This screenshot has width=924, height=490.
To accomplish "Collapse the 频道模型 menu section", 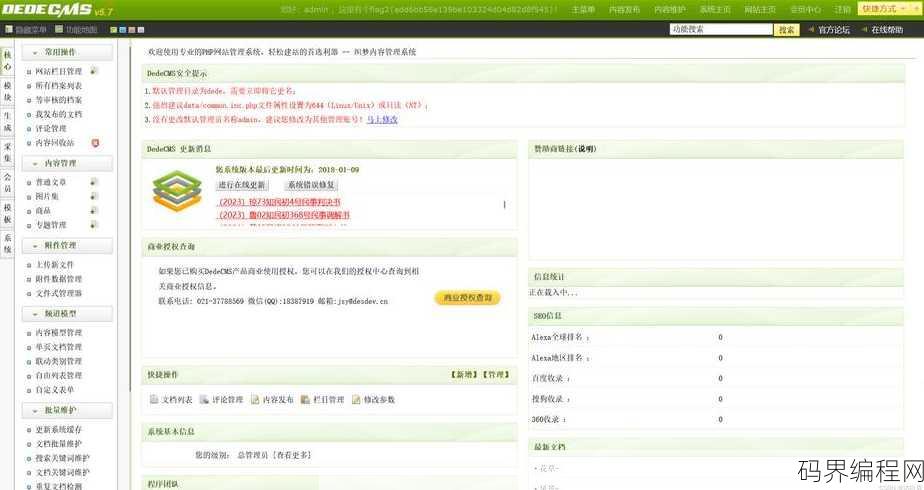I will tap(67, 313).
